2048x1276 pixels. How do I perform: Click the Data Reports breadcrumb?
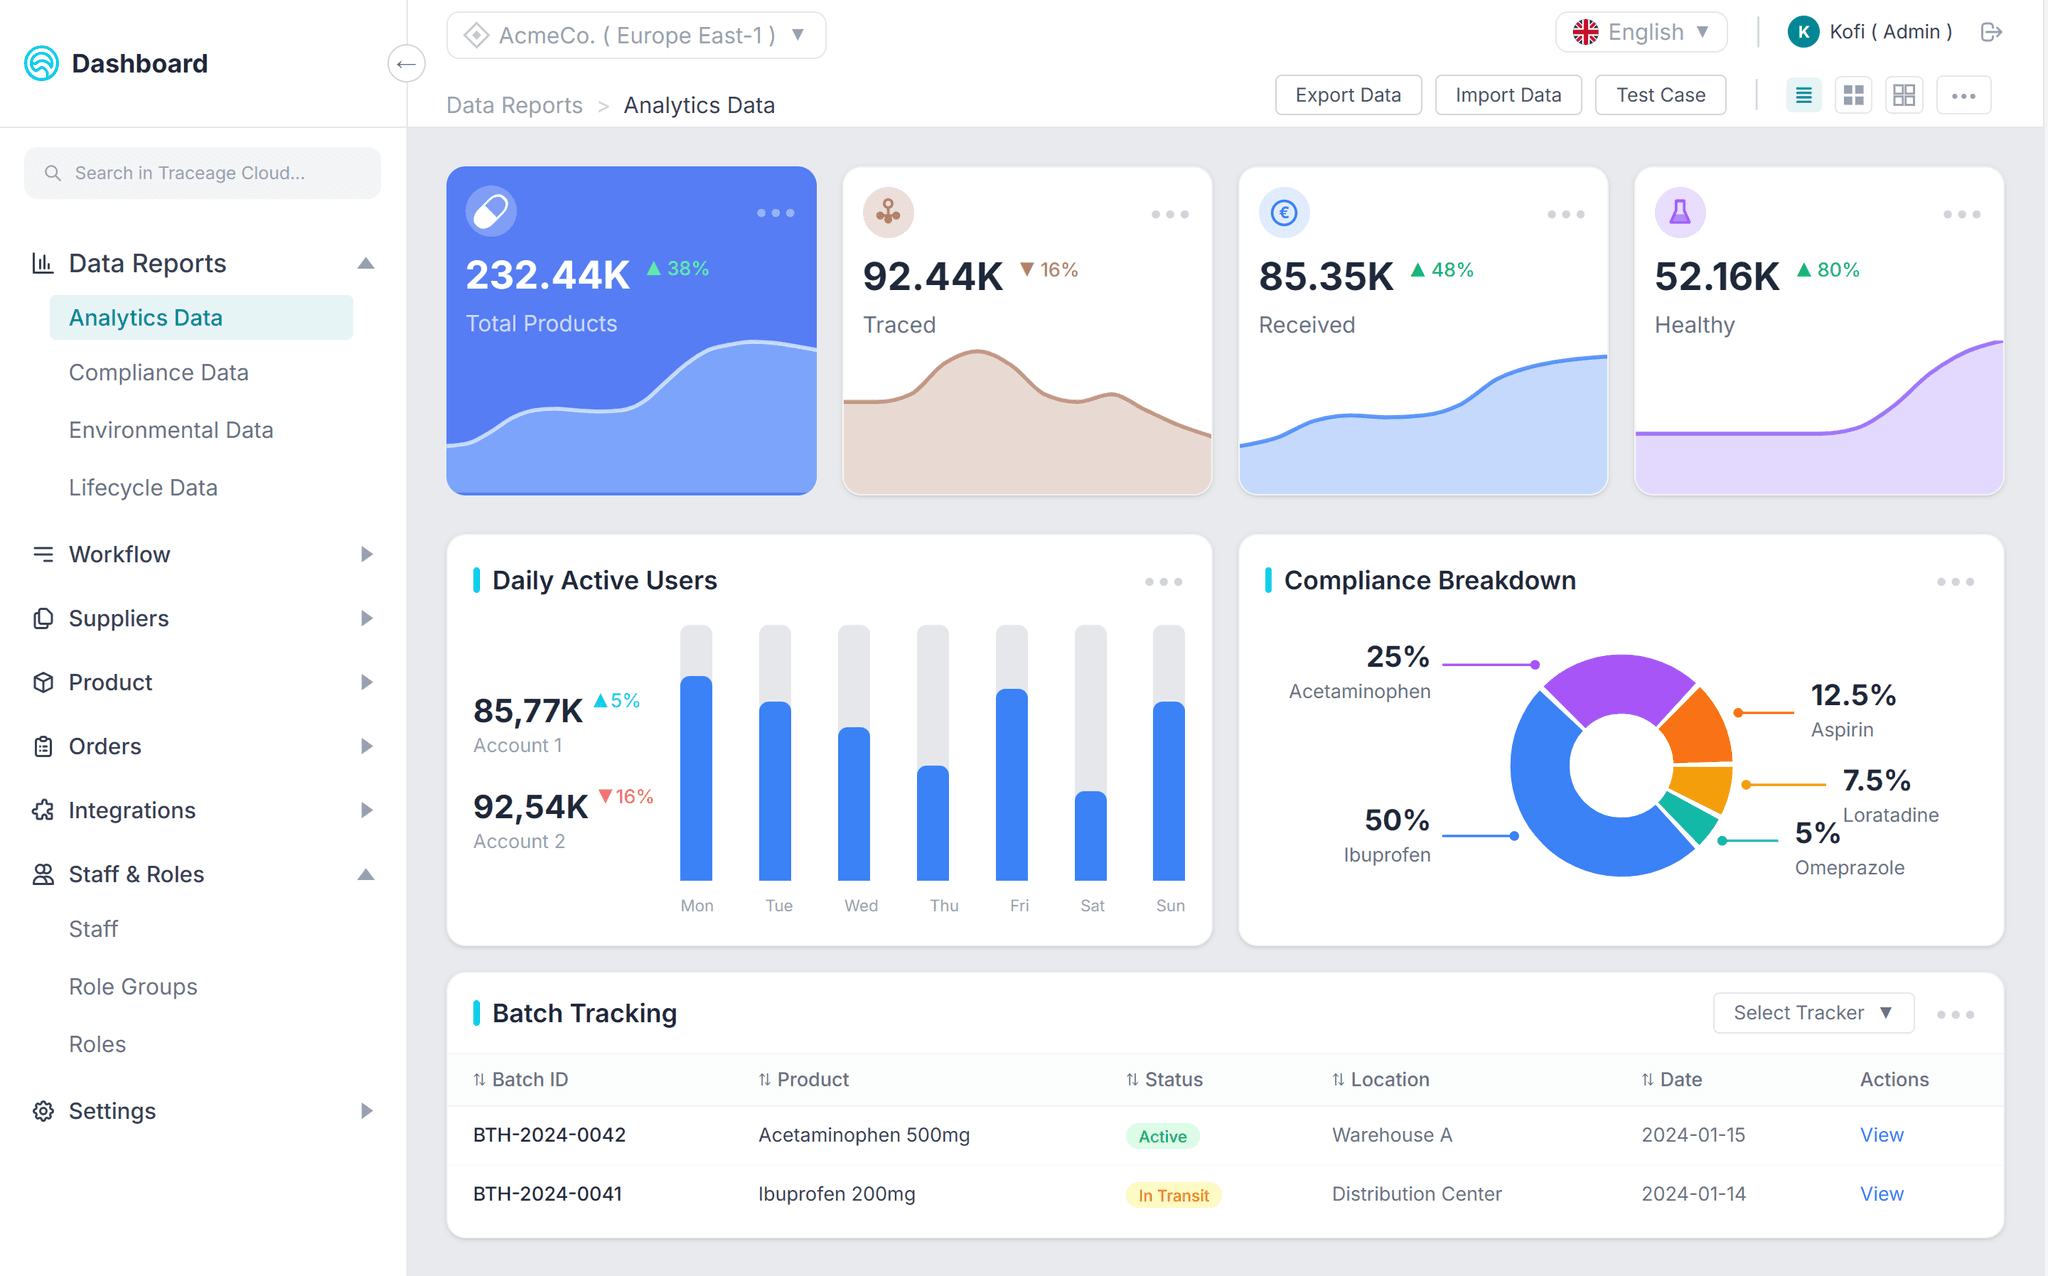[x=513, y=104]
